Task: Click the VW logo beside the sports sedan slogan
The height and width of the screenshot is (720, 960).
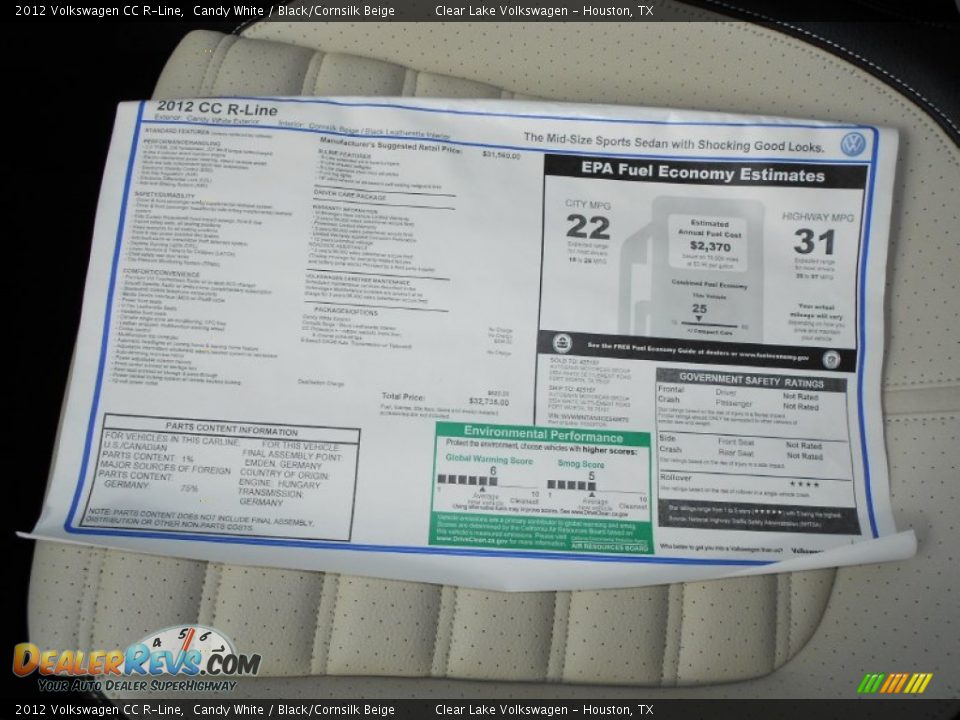Action: point(853,143)
